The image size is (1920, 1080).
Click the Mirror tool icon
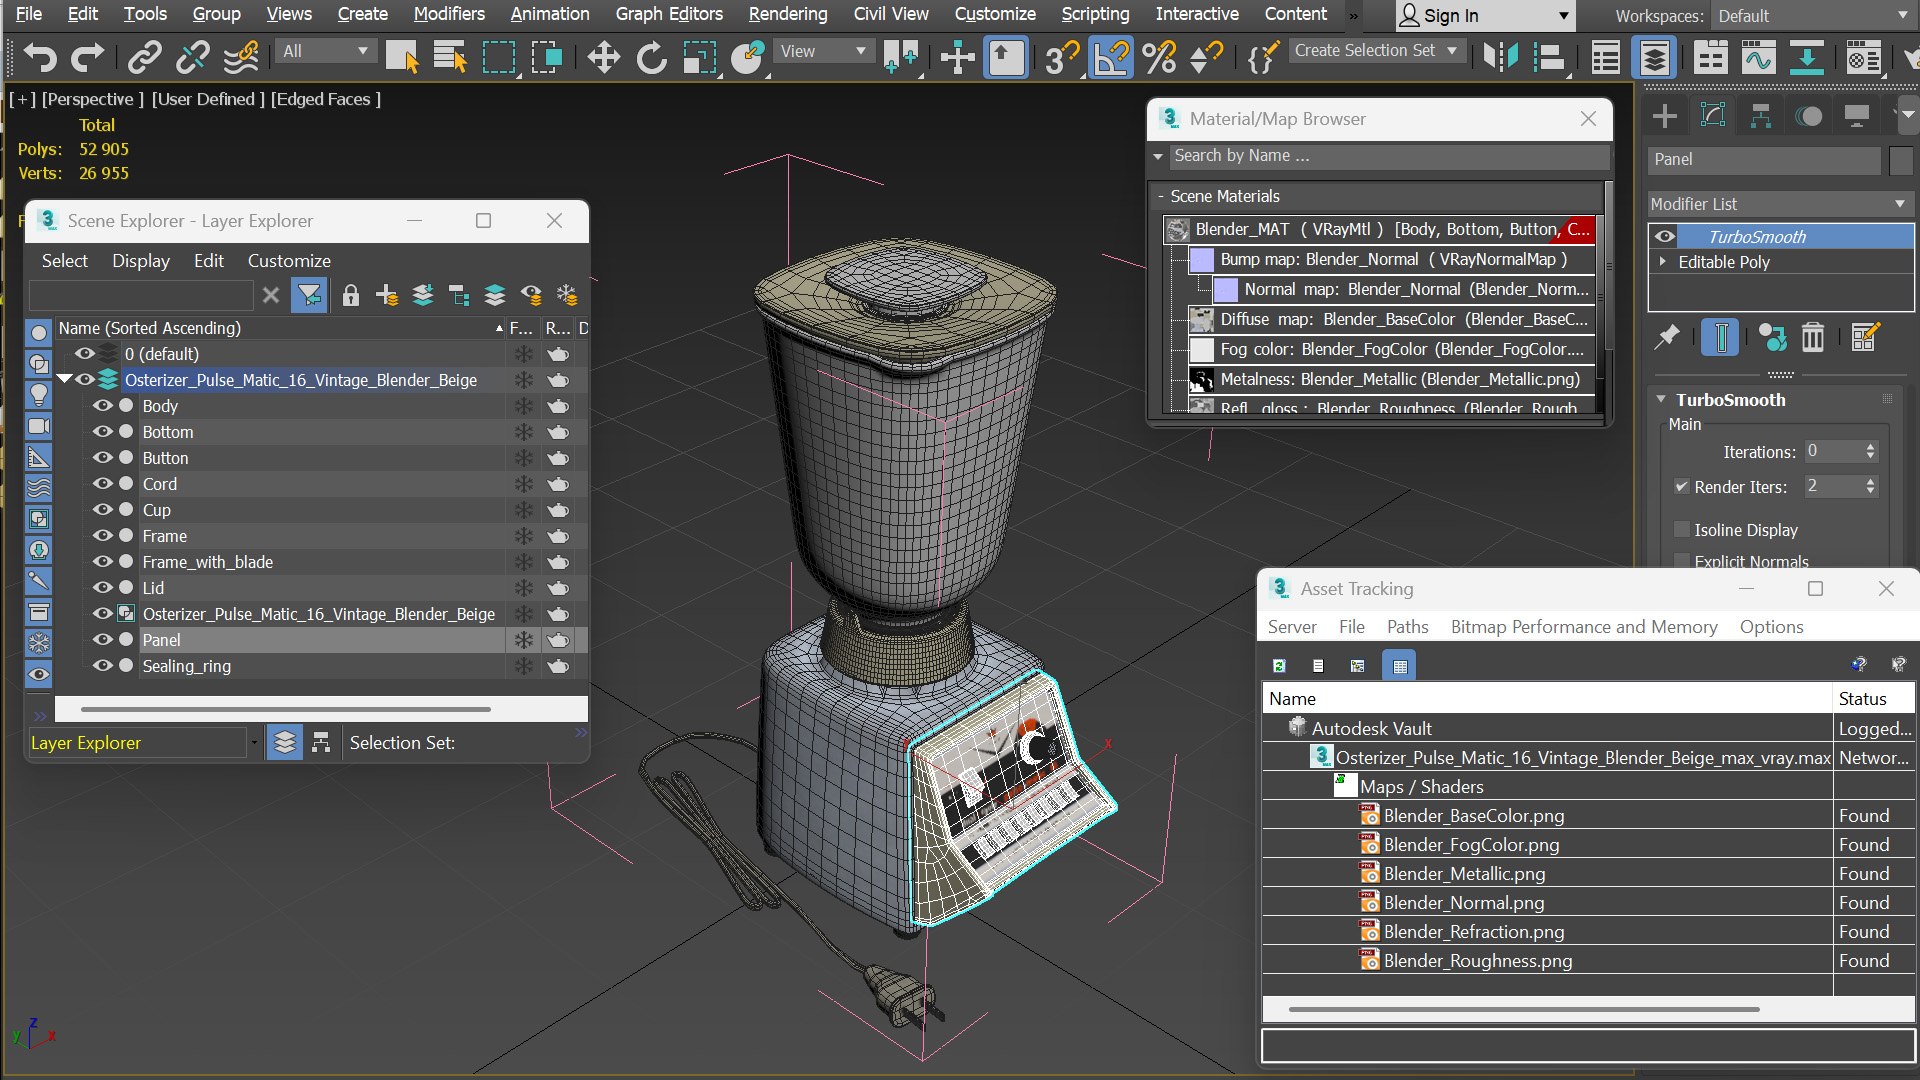click(1500, 58)
